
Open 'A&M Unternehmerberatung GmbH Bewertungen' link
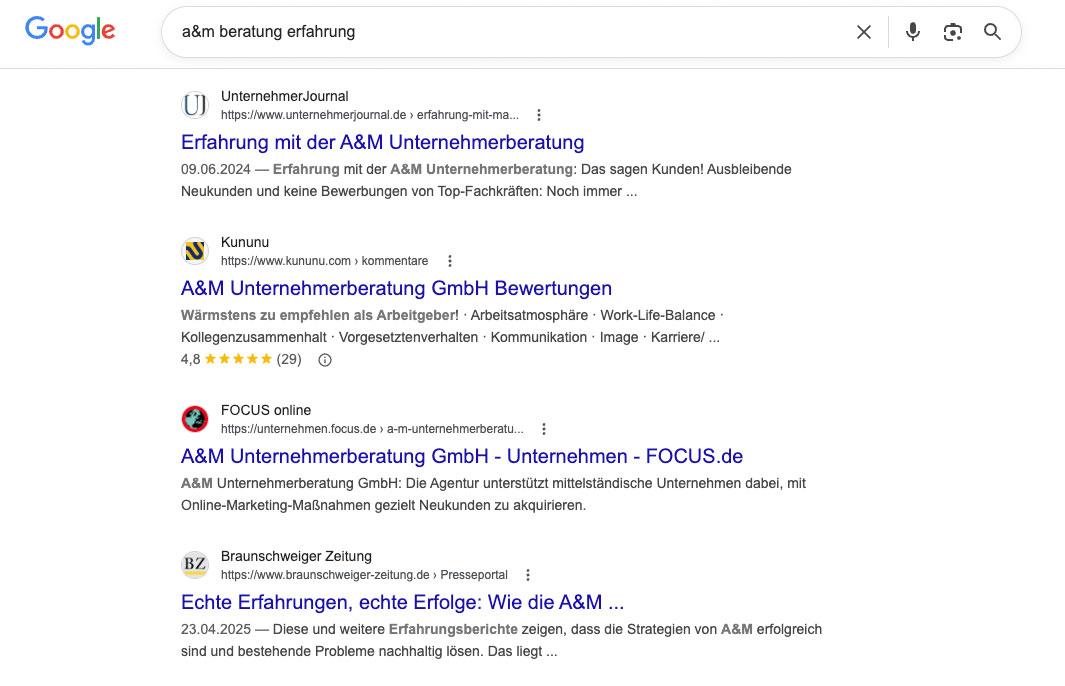[396, 288]
